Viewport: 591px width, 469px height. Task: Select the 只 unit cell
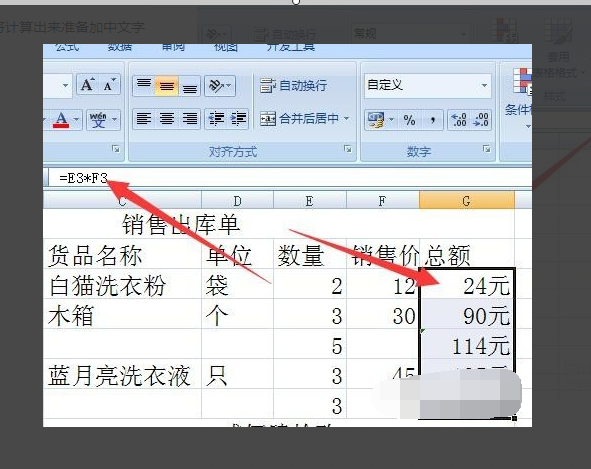[237, 374]
